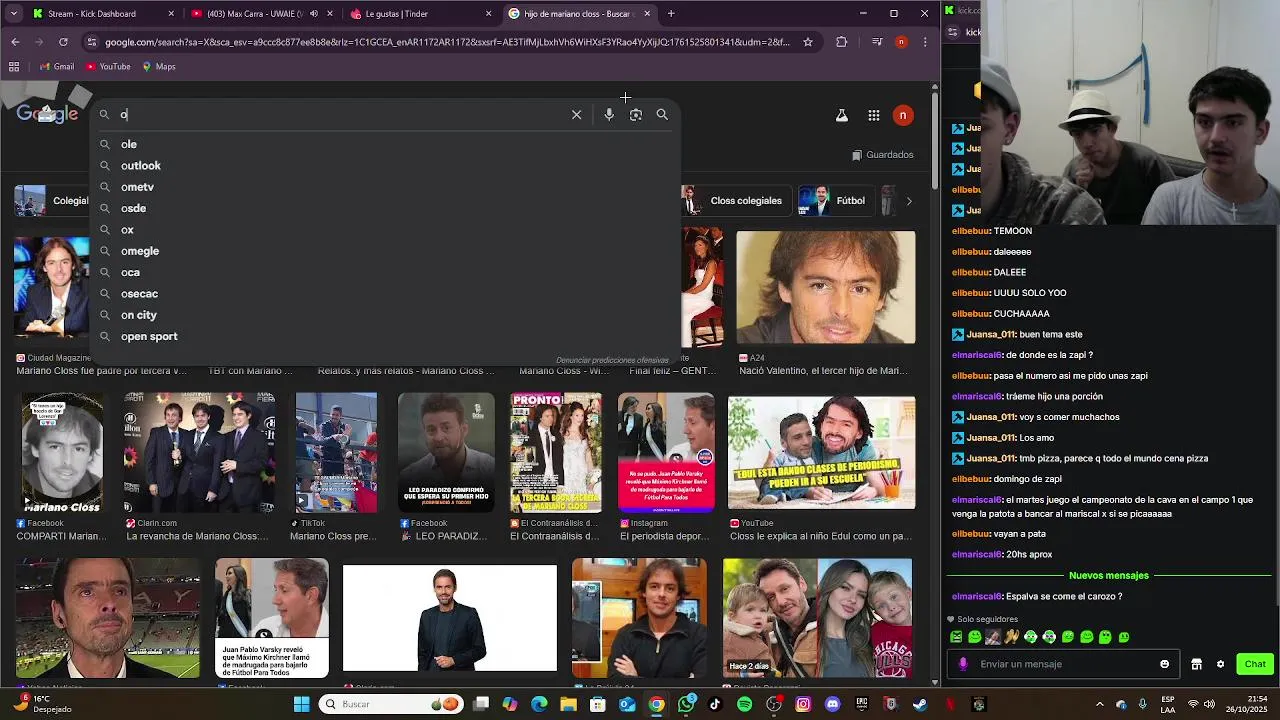1280x720 pixels.
Task: Open the page vertical scrollbar
Action: point(935,140)
